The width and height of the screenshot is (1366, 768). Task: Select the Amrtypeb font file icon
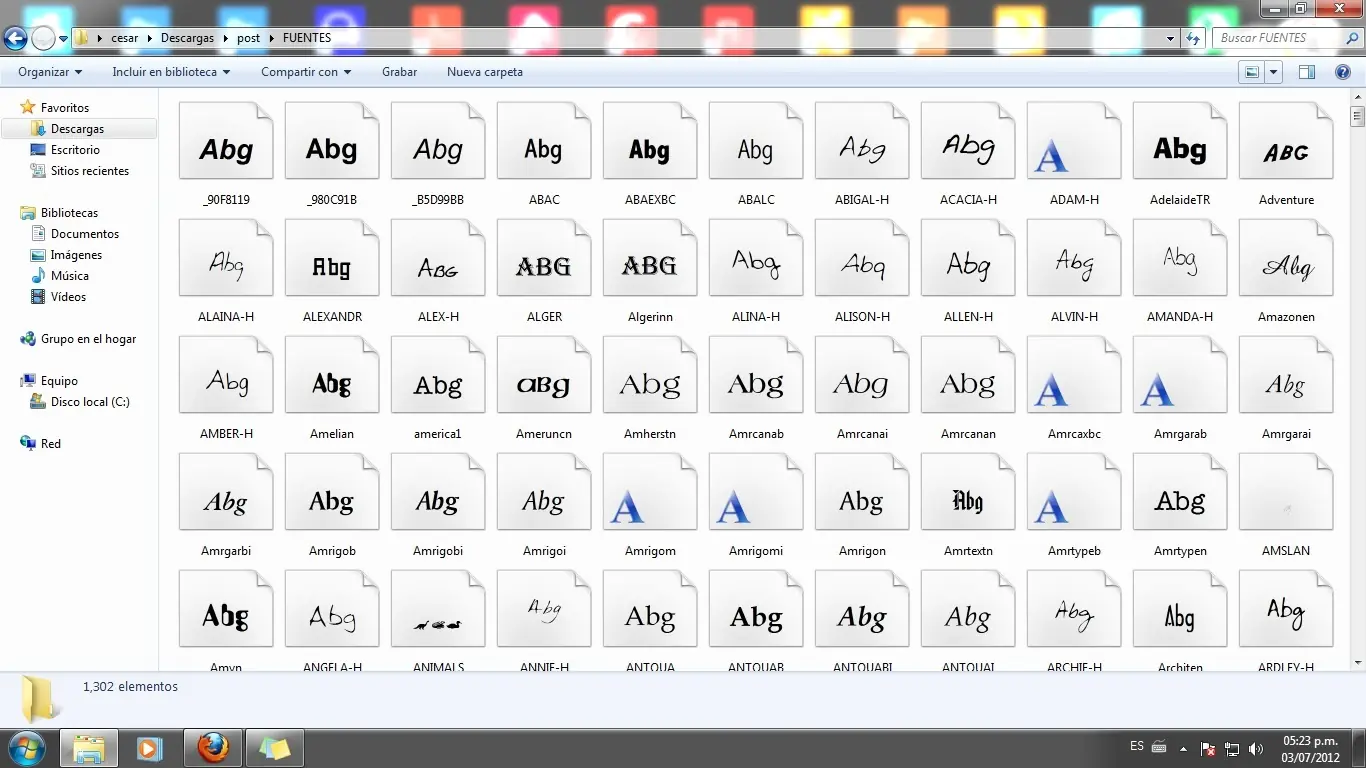1074,492
